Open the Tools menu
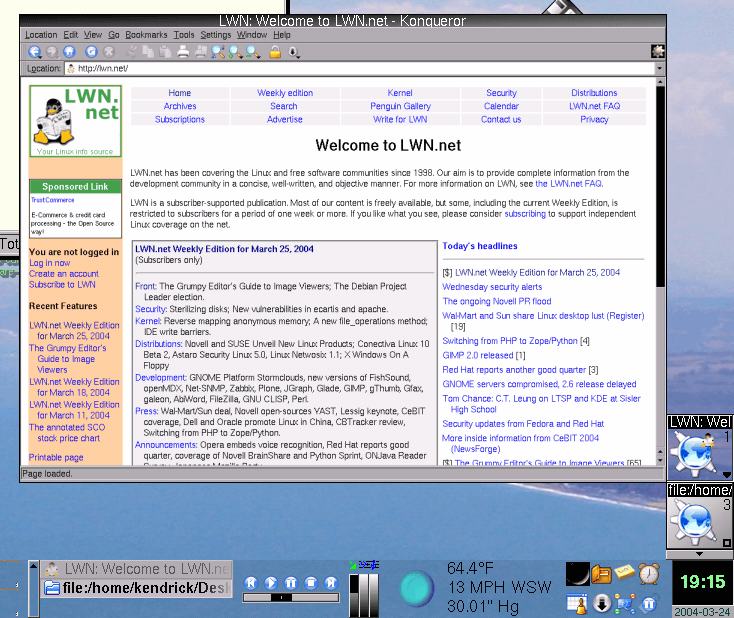 184,35
